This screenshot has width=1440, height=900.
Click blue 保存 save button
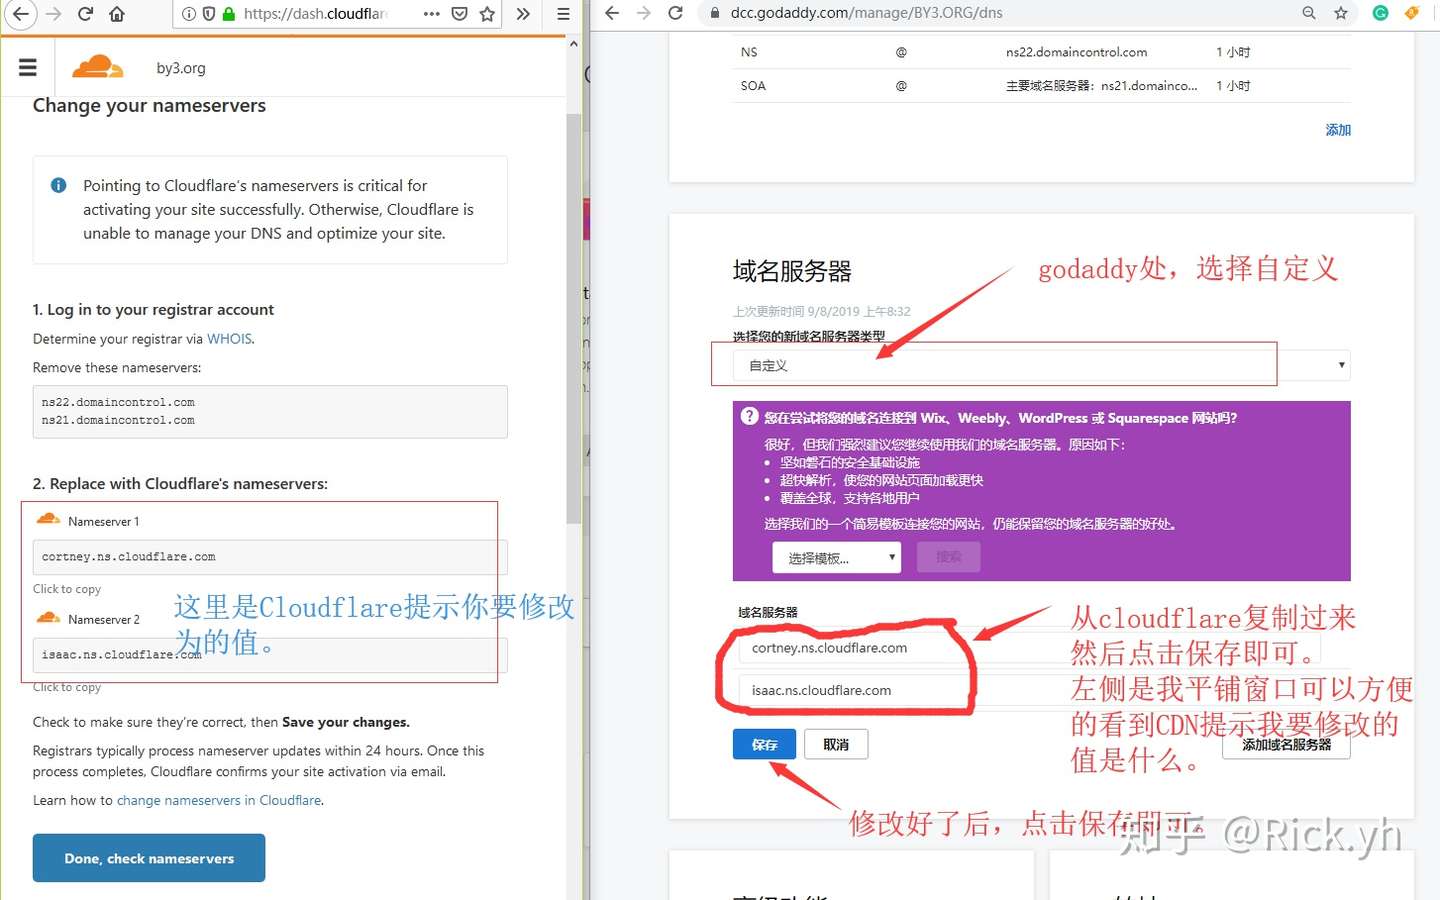tap(764, 744)
